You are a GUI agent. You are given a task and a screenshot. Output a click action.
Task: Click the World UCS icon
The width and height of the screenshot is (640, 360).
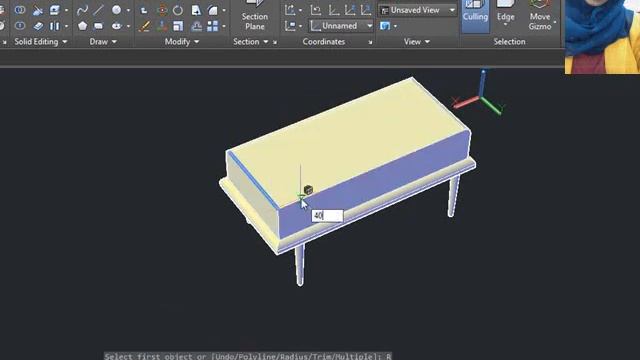click(334, 10)
